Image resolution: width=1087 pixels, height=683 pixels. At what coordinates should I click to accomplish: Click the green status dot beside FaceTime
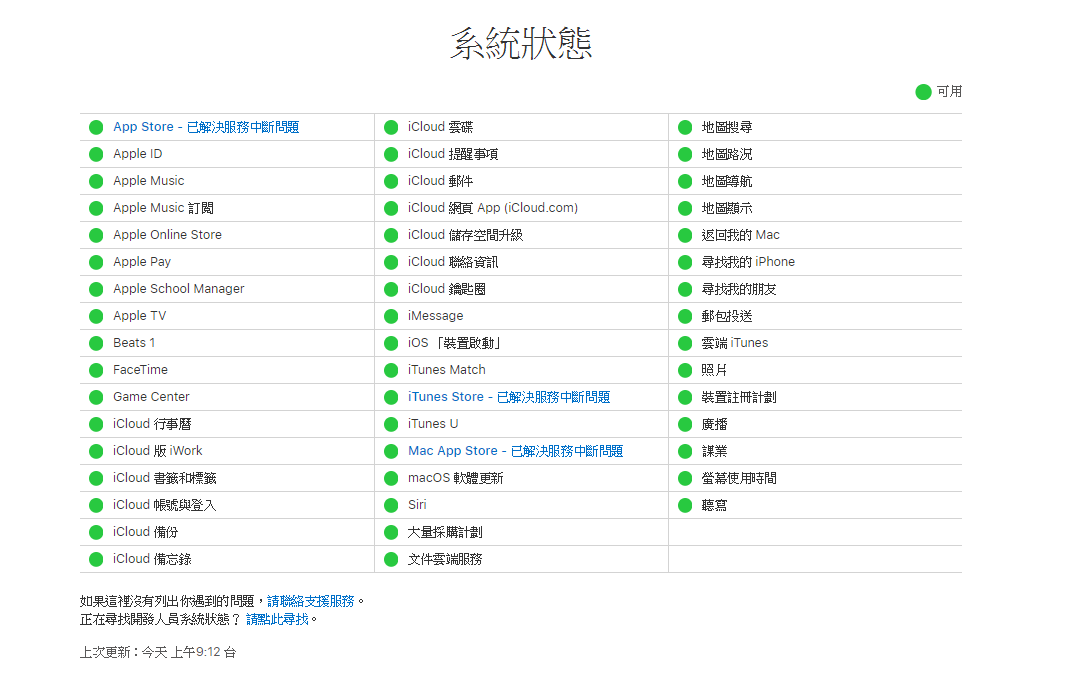[x=96, y=370]
